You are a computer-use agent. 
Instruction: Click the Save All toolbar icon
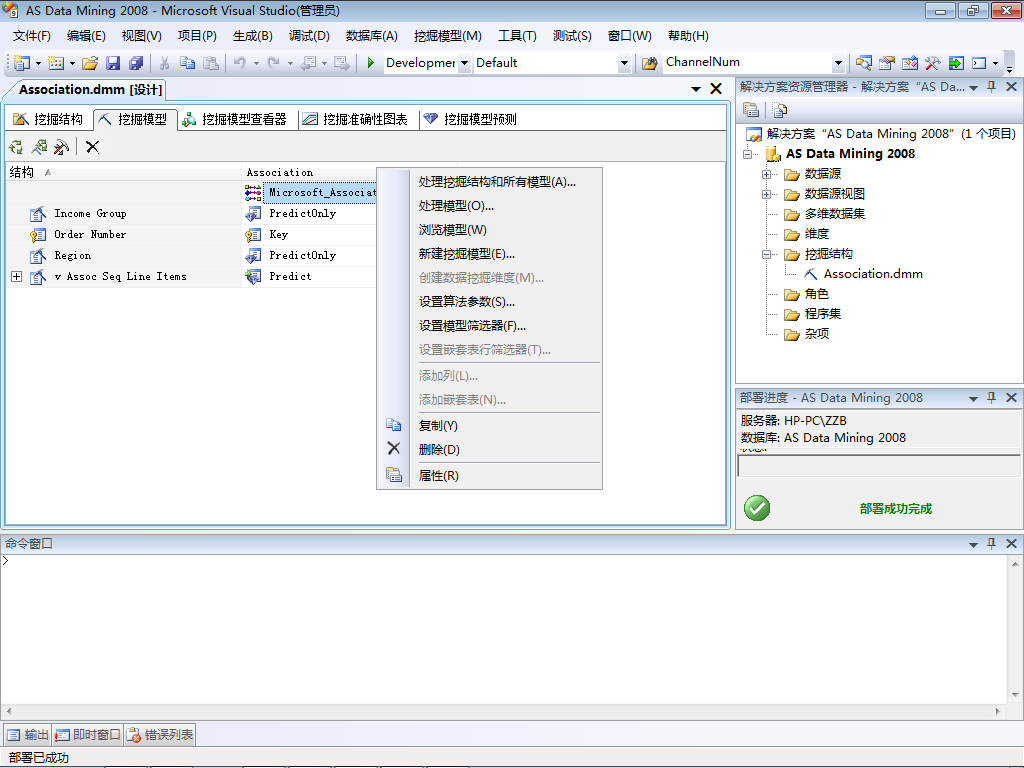pos(136,63)
